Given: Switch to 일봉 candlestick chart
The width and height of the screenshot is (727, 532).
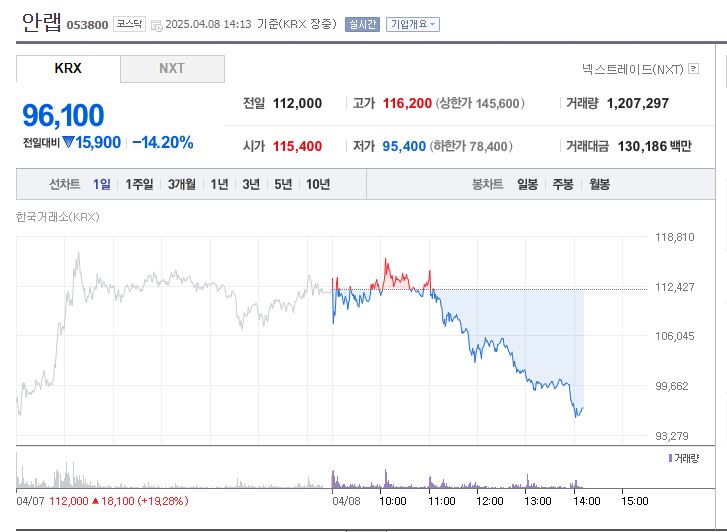Looking at the screenshot, I should tap(527, 184).
